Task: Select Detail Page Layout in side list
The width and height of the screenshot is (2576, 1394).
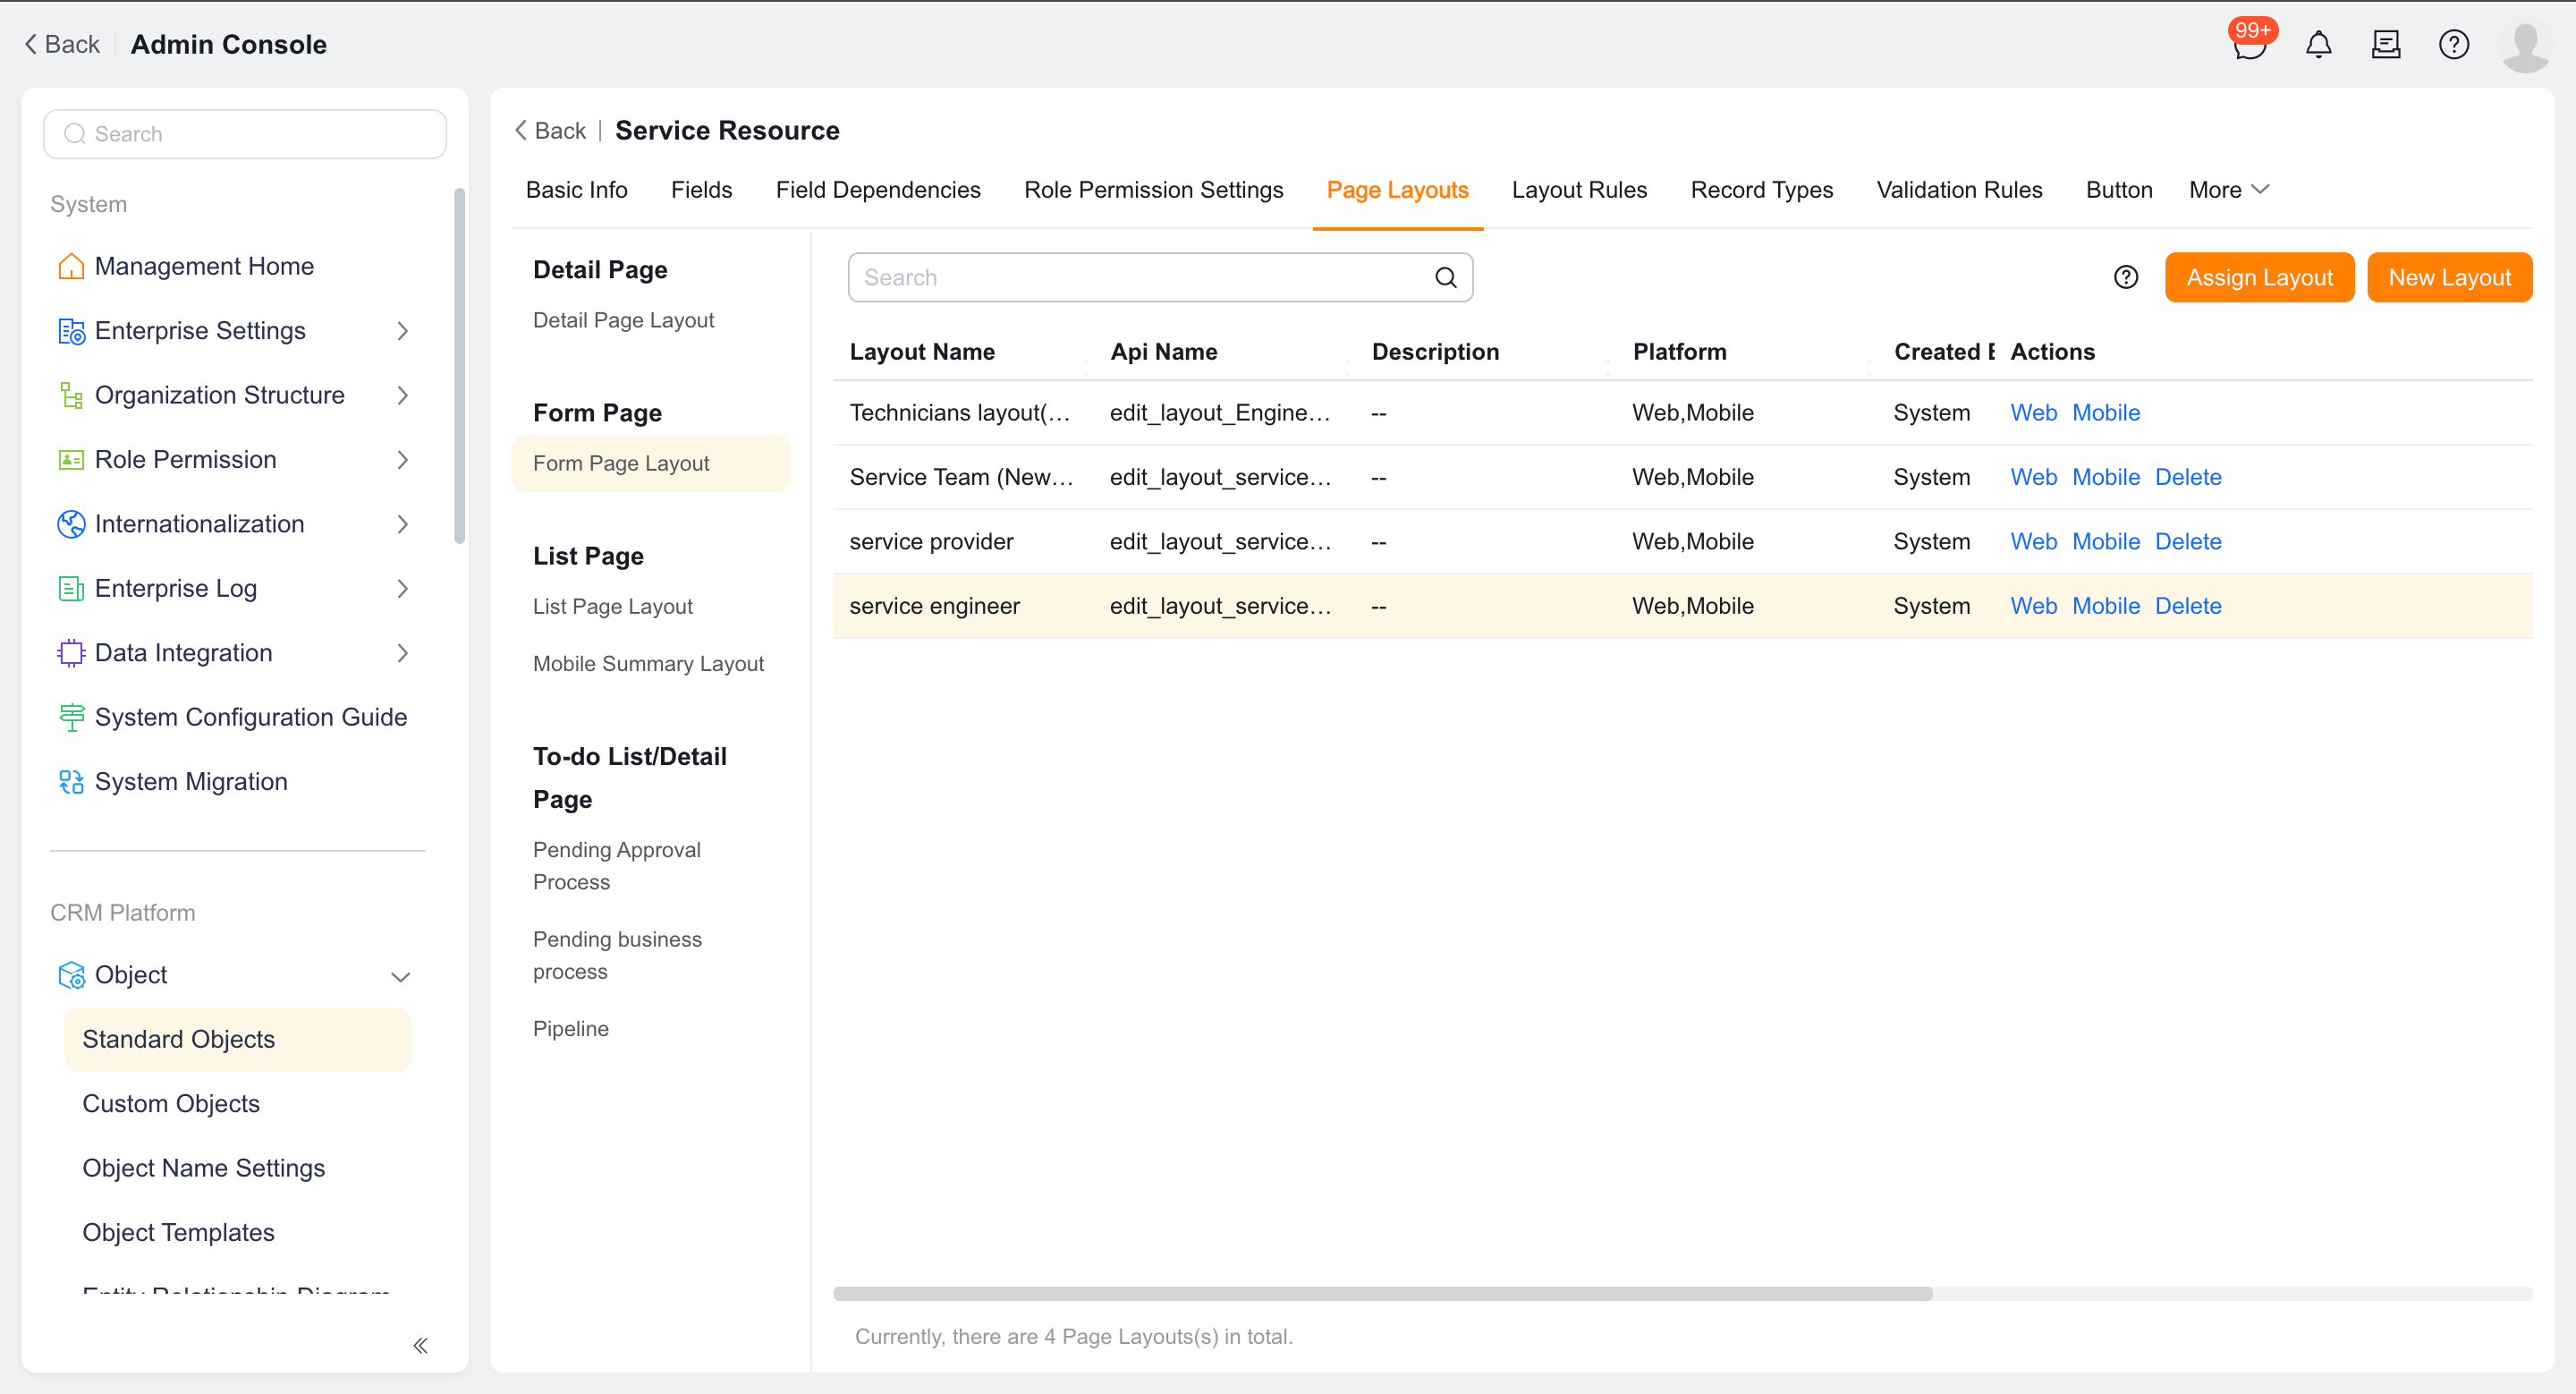Action: coord(623,320)
